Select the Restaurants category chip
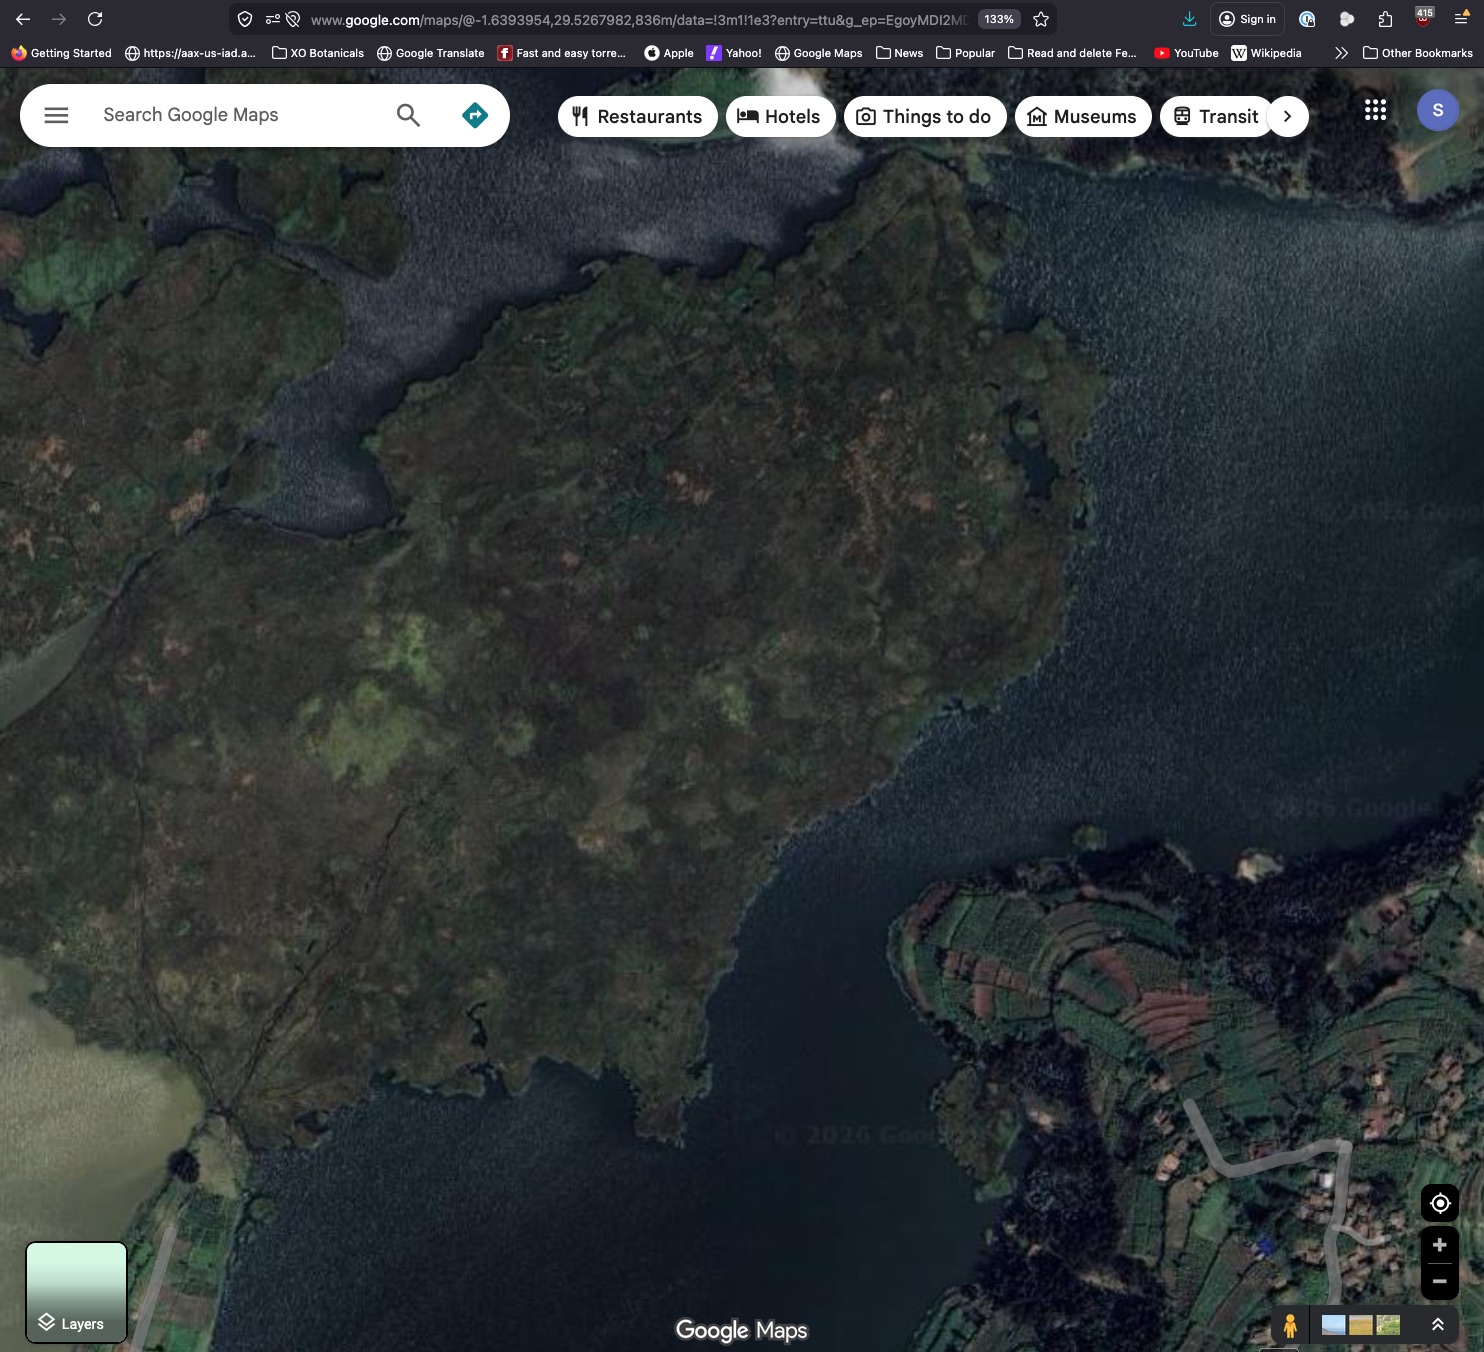Screen dimensions: 1484x1352 (x=637, y=117)
